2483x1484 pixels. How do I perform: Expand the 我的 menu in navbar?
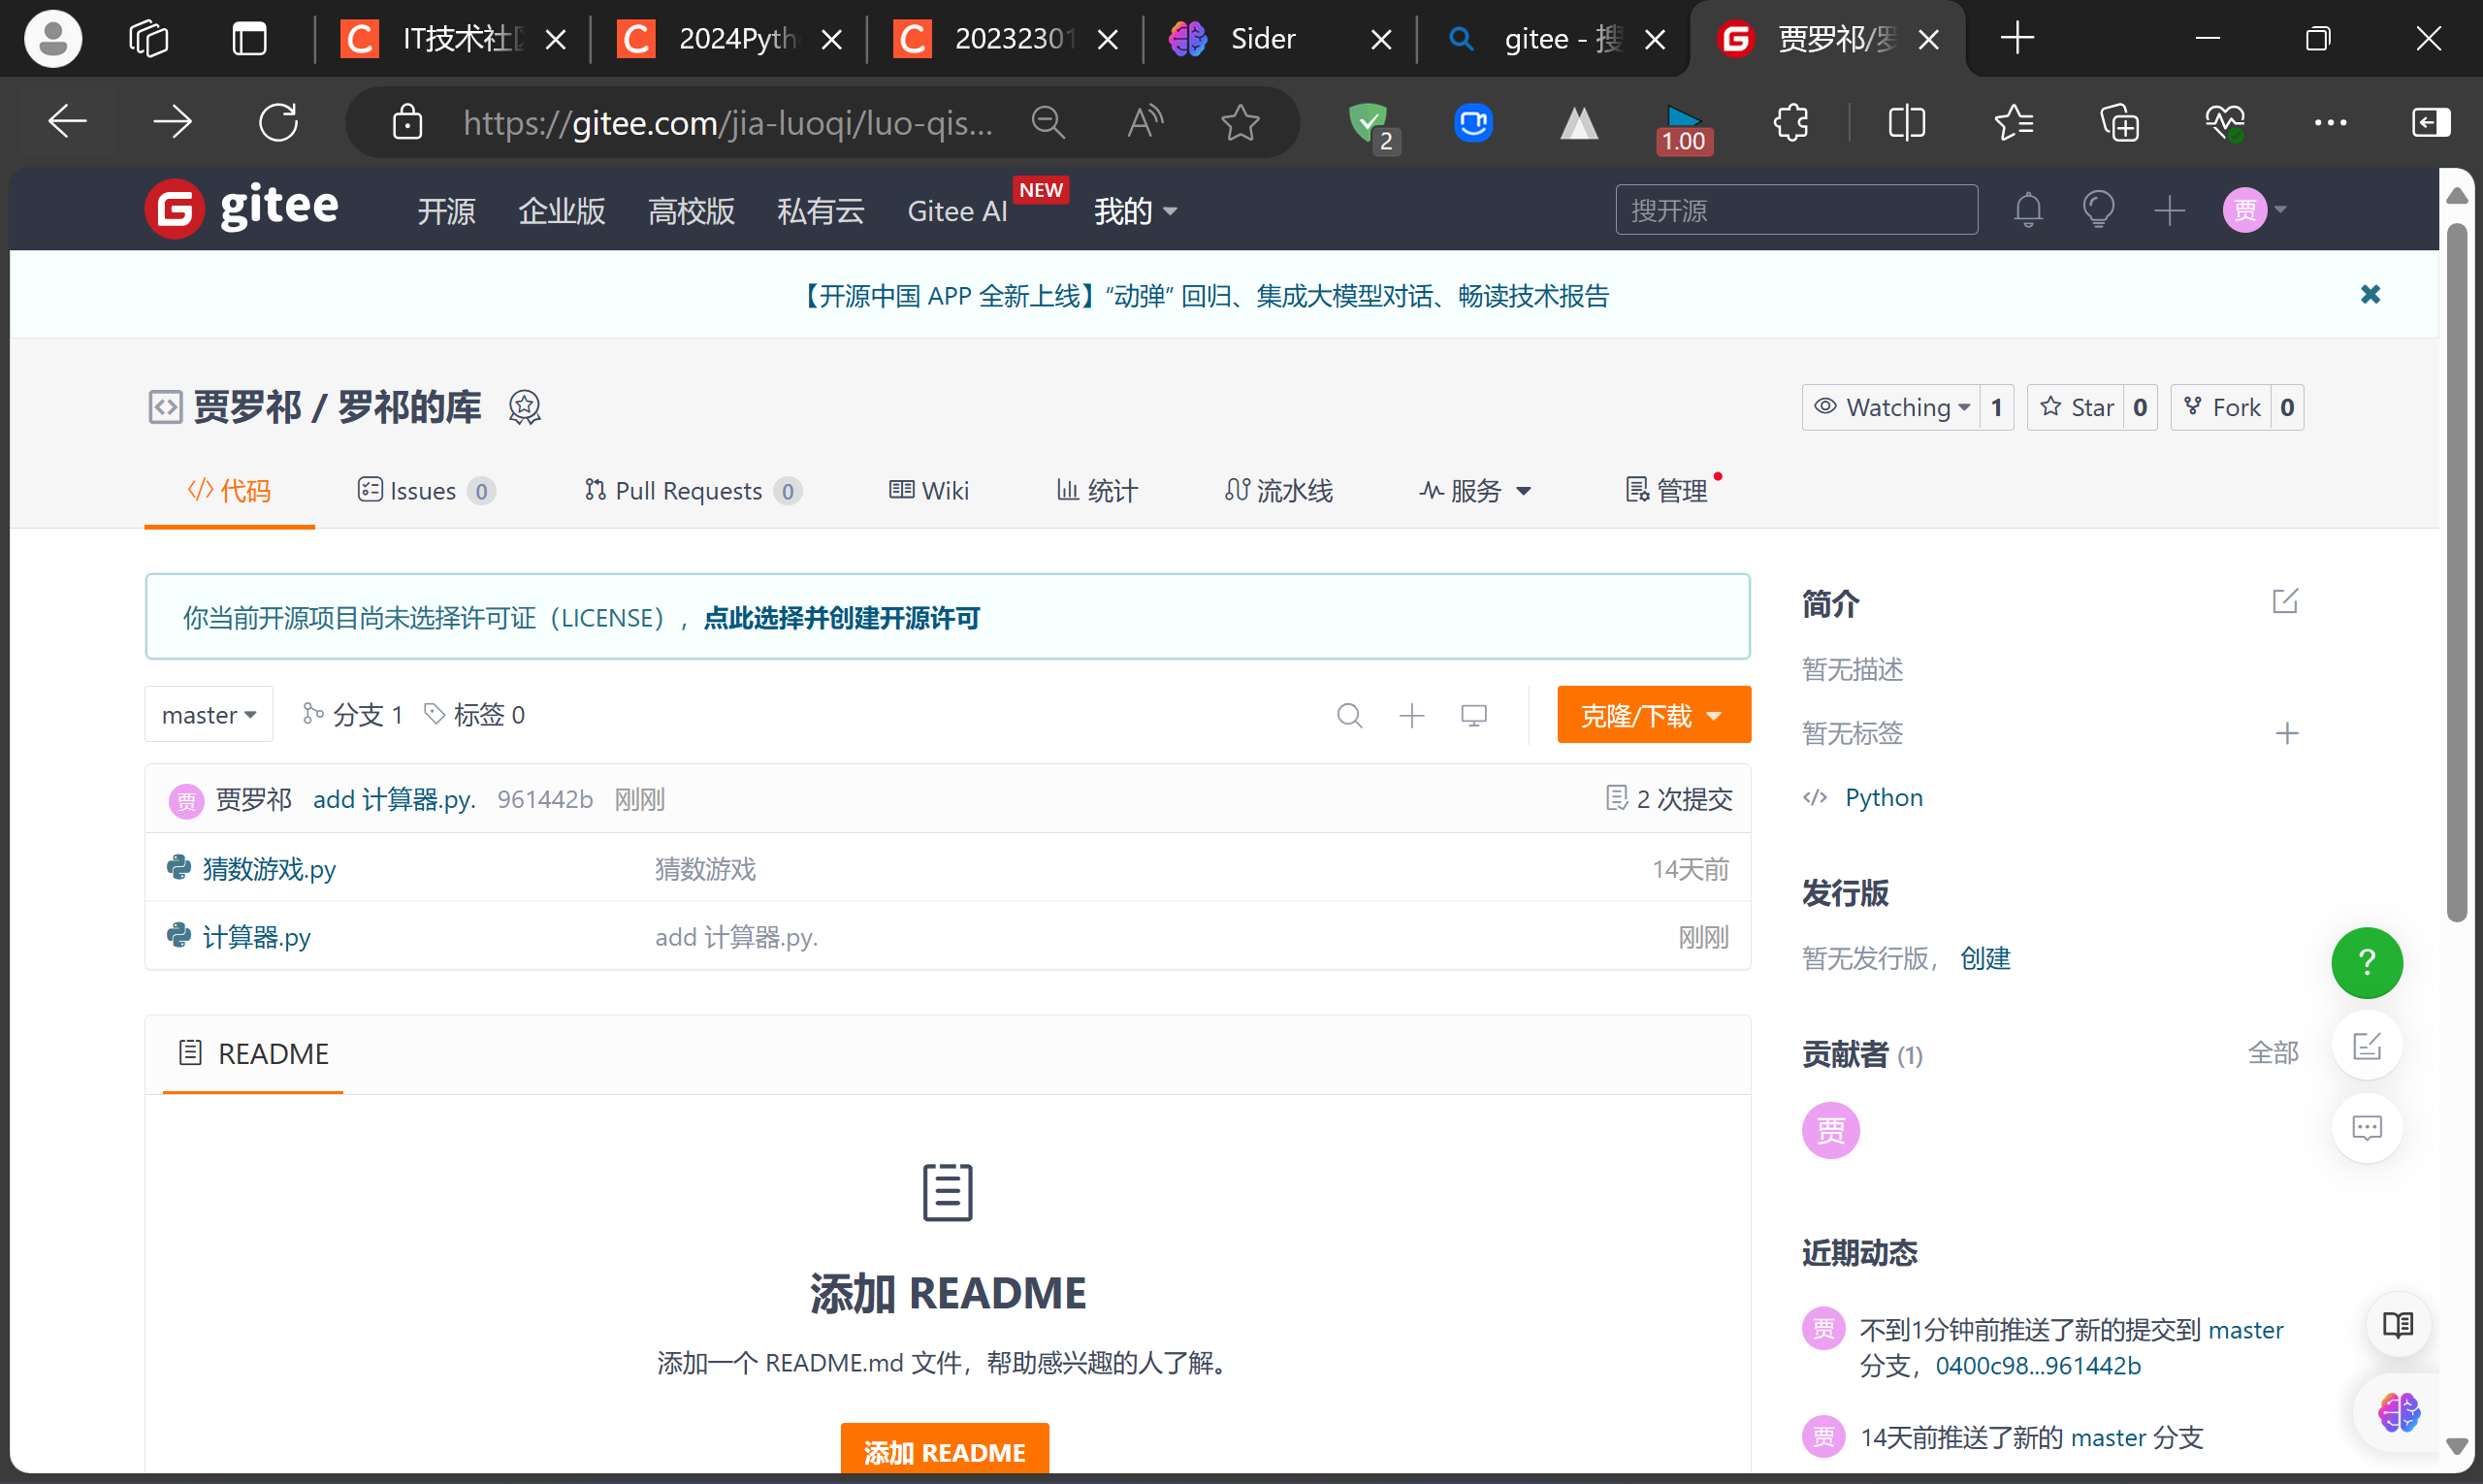[1134, 211]
